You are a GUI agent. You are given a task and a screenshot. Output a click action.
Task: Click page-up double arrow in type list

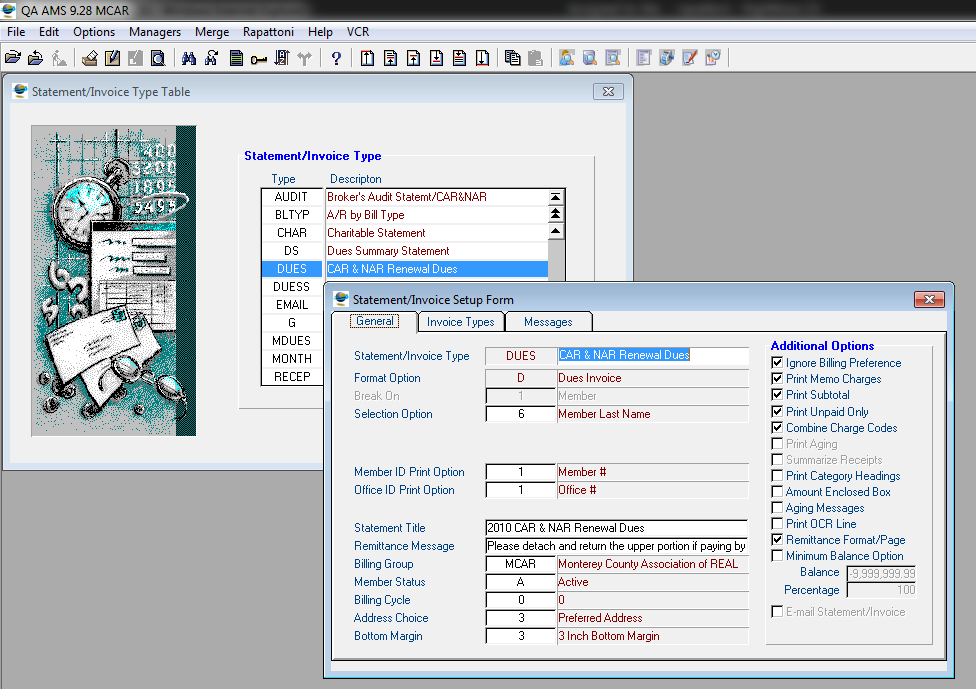556,215
